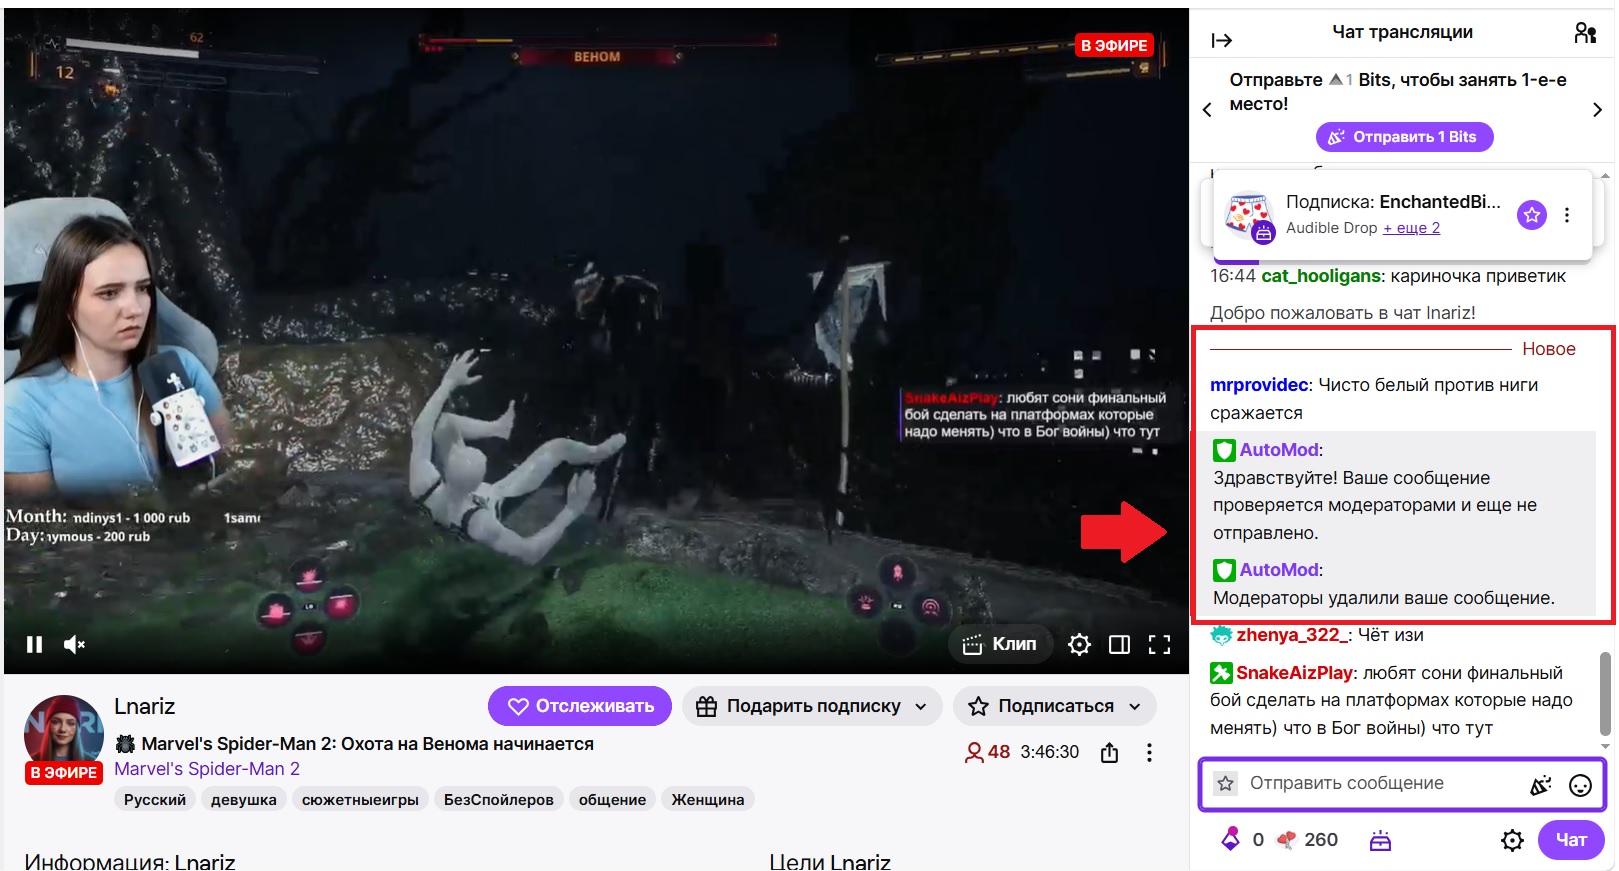Click the viewer count 48

tap(988, 752)
